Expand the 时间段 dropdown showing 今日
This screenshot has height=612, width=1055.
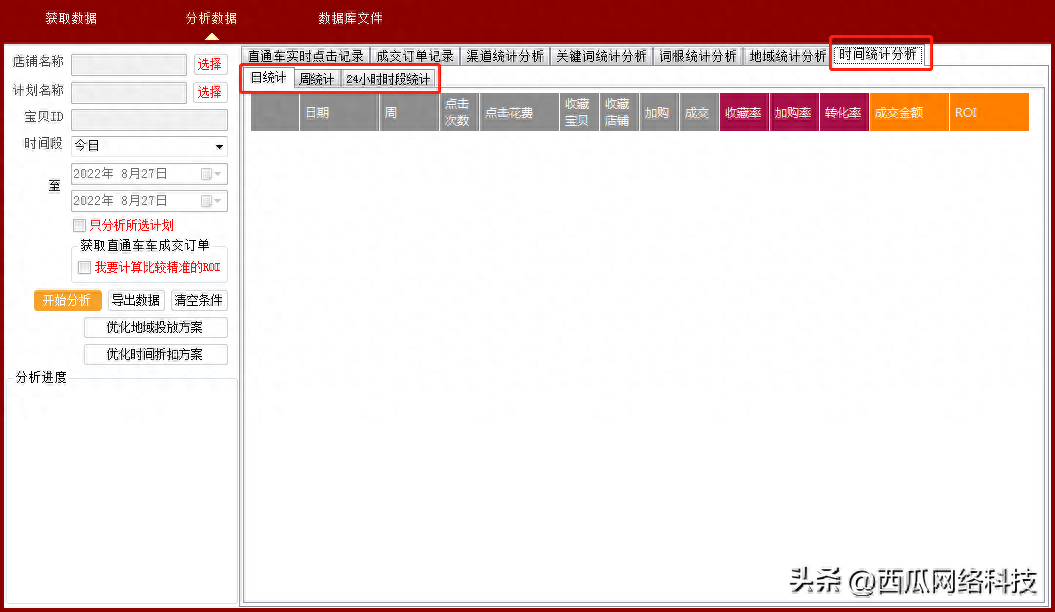coord(219,147)
